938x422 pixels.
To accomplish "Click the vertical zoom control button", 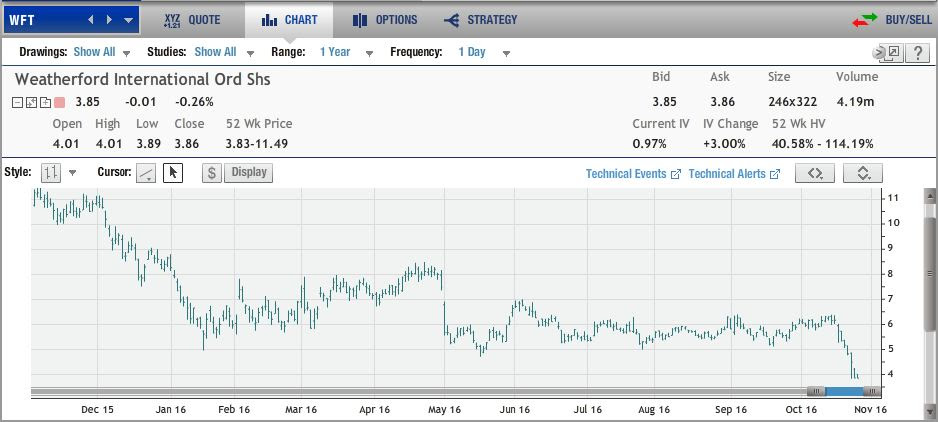I will tap(863, 174).
